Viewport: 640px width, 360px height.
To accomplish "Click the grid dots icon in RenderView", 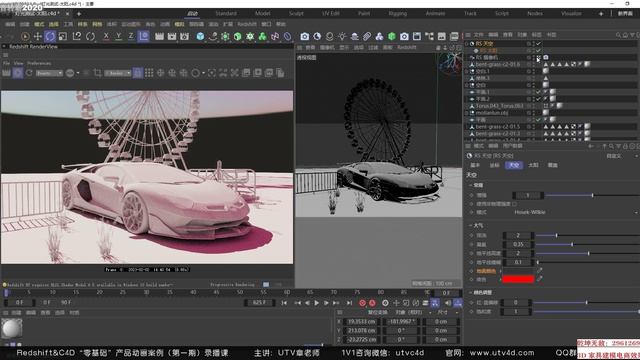I will click(149, 73).
